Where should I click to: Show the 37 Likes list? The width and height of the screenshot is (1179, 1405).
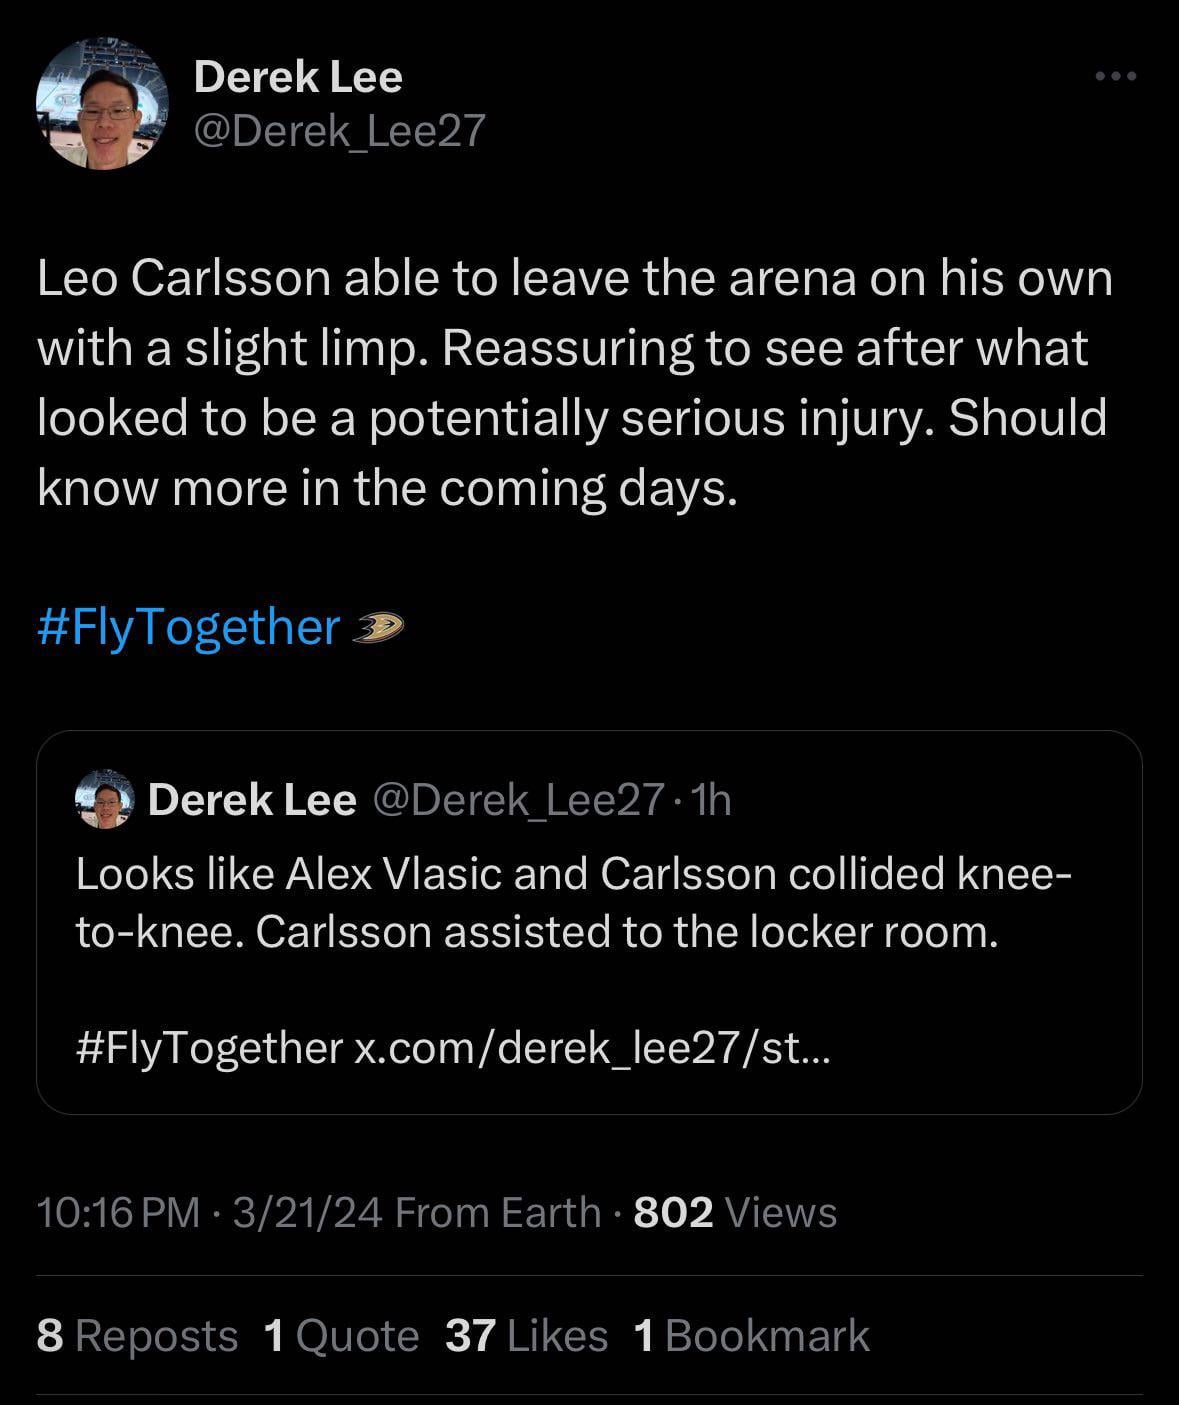click(x=526, y=1336)
